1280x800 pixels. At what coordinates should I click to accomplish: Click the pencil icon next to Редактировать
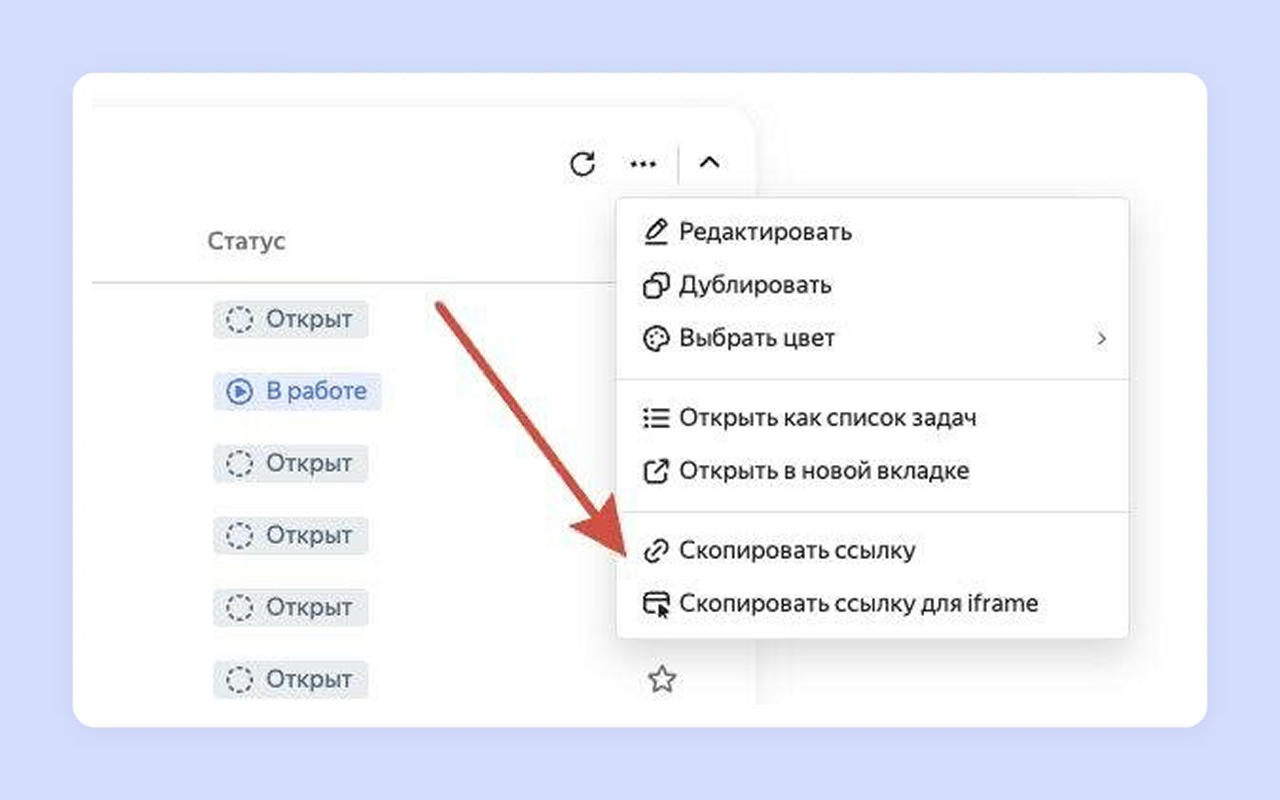[655, 232]
